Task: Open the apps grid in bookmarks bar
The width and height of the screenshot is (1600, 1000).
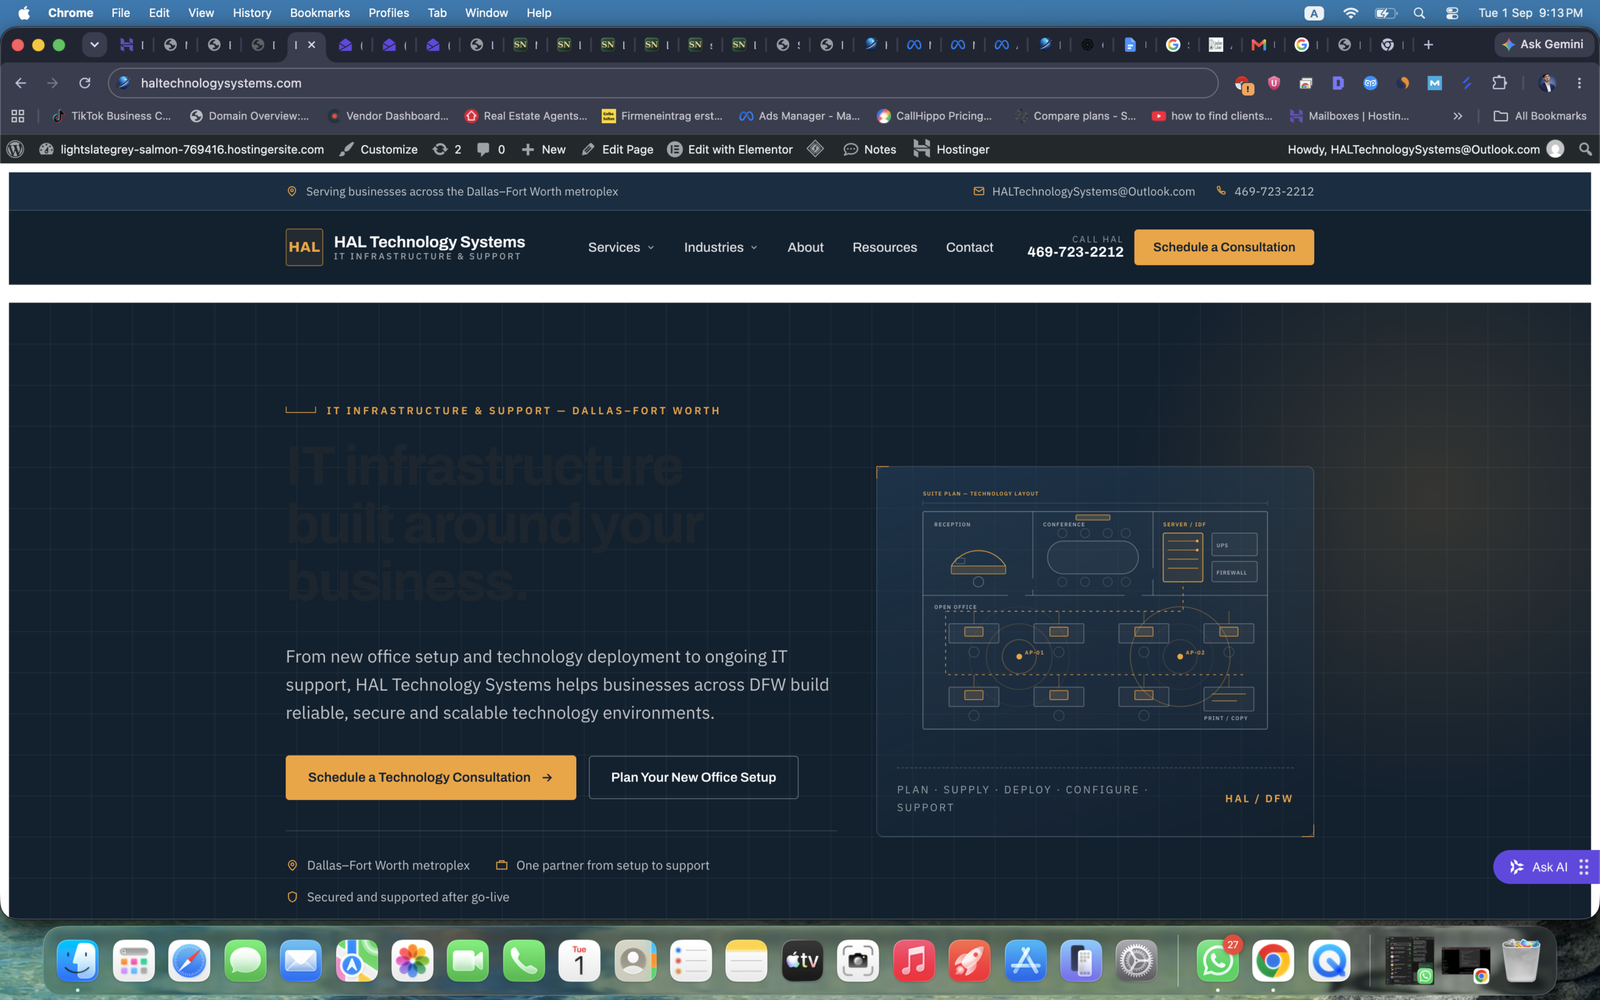Action: click(17, 116)
